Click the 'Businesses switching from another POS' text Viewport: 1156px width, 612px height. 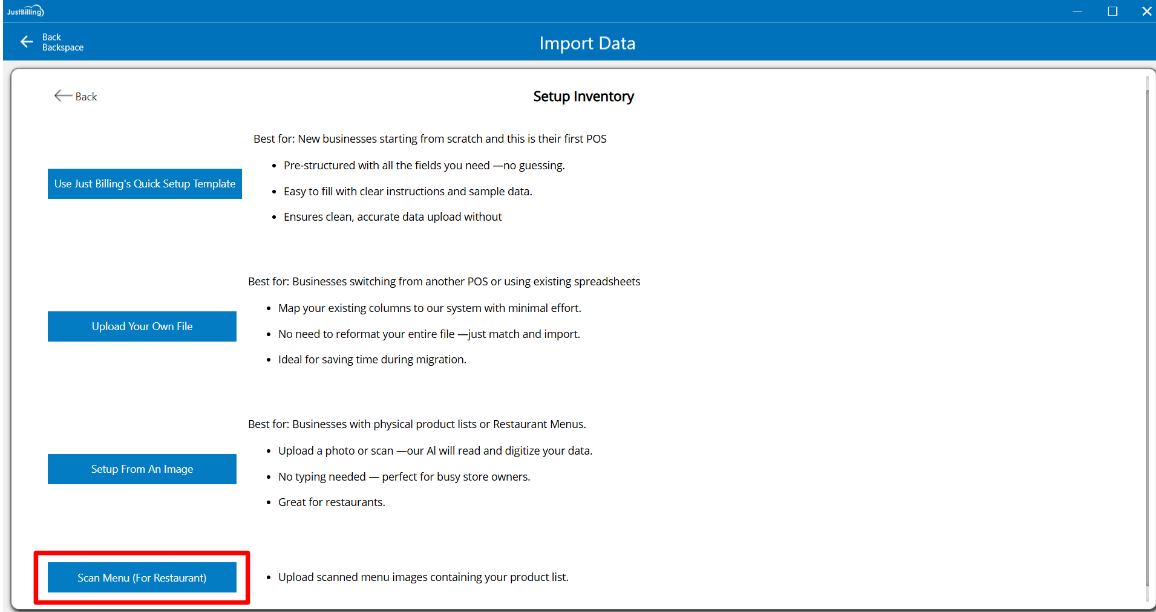coord(444,281)
